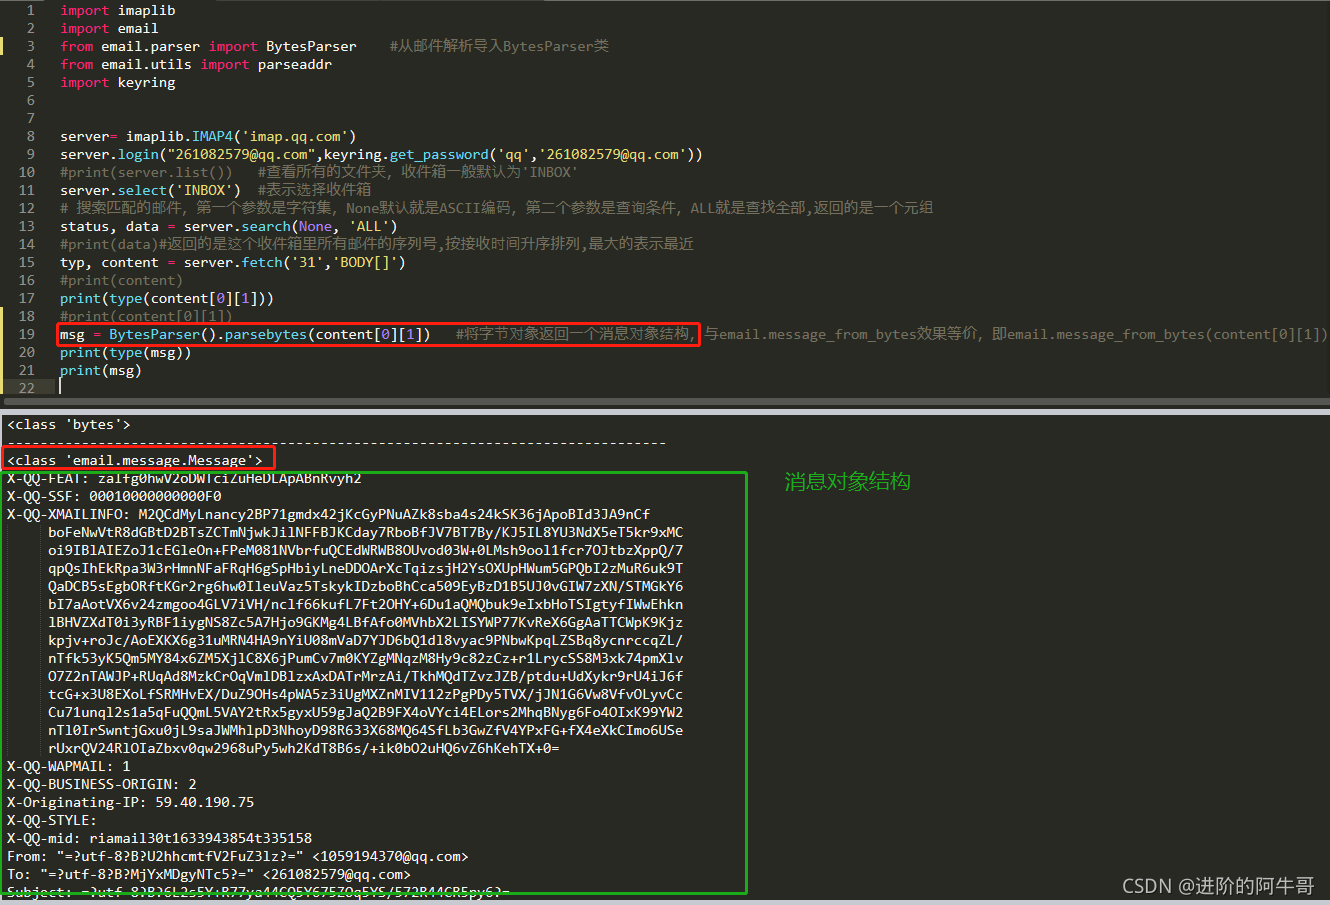This screenshot has width=1330, height=905.
Task: Click the imaplib import statement on line 1
Action: [119, 10]
